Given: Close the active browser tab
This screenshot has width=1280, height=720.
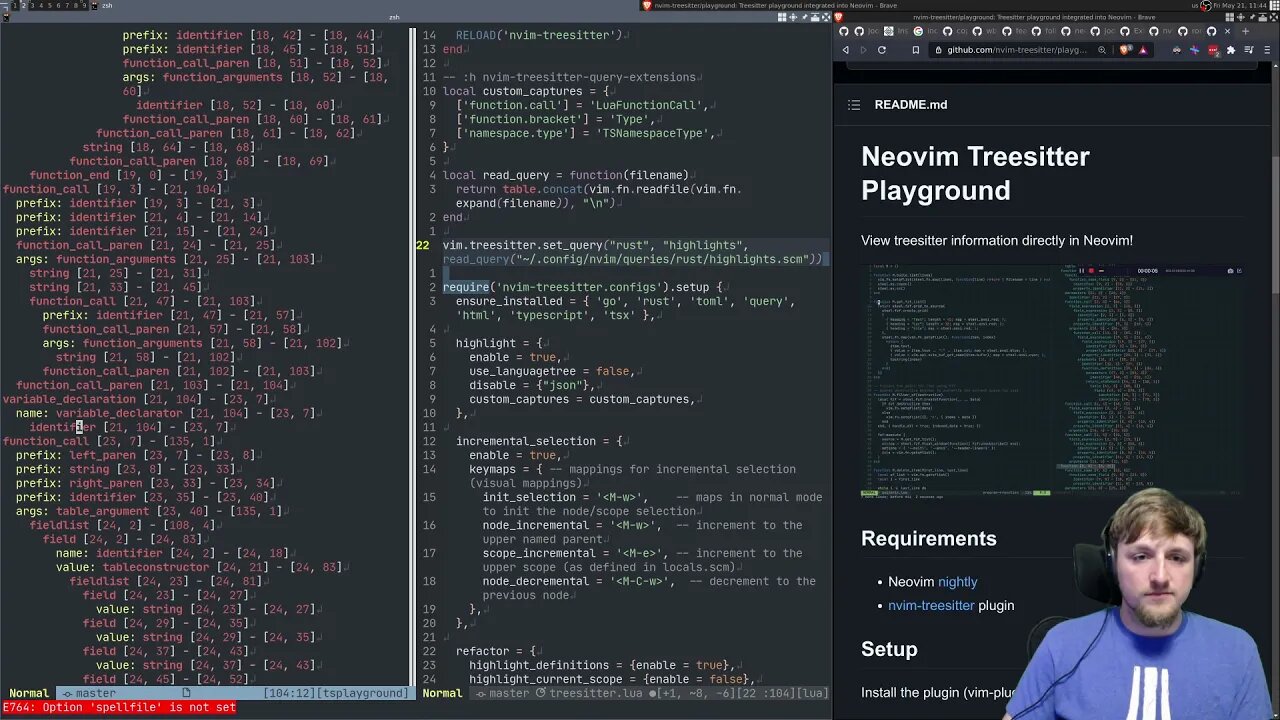Looking at the screenshot, I should [1227, 31].
